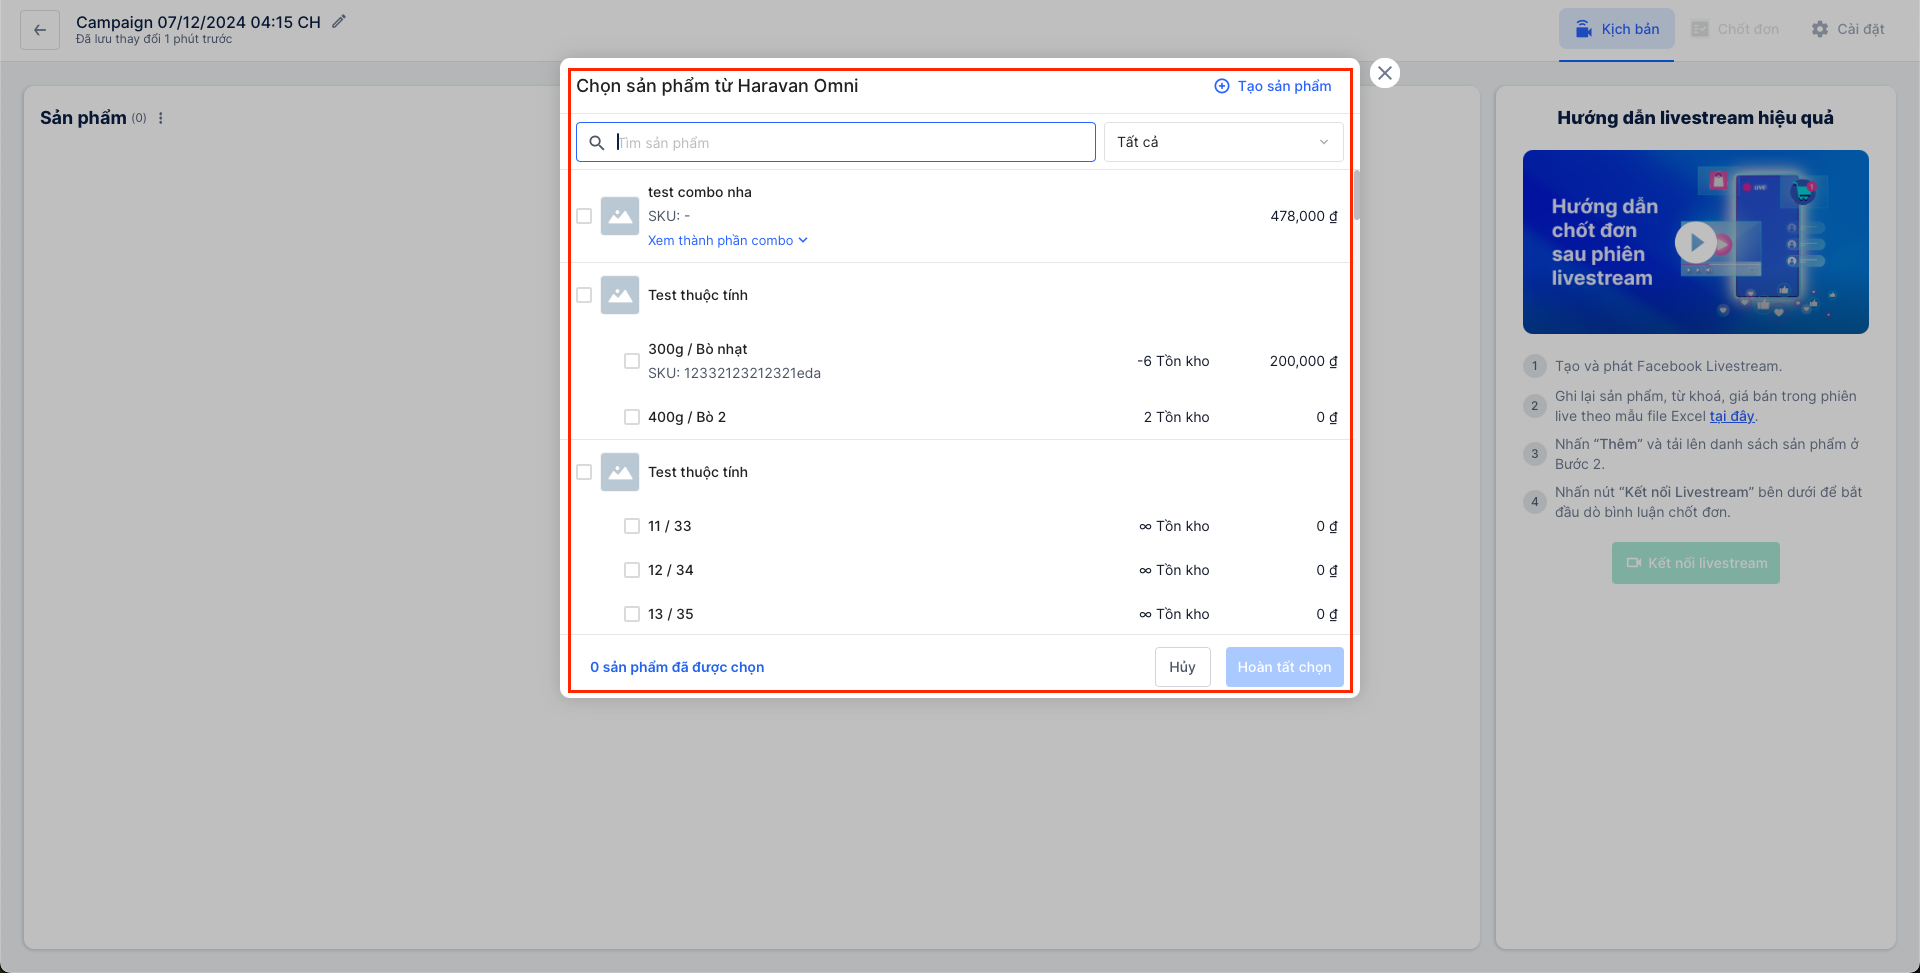Viewport: 1920px width, 973px height.
Task: Click the search magnifier icon
Action: point(597,143)
